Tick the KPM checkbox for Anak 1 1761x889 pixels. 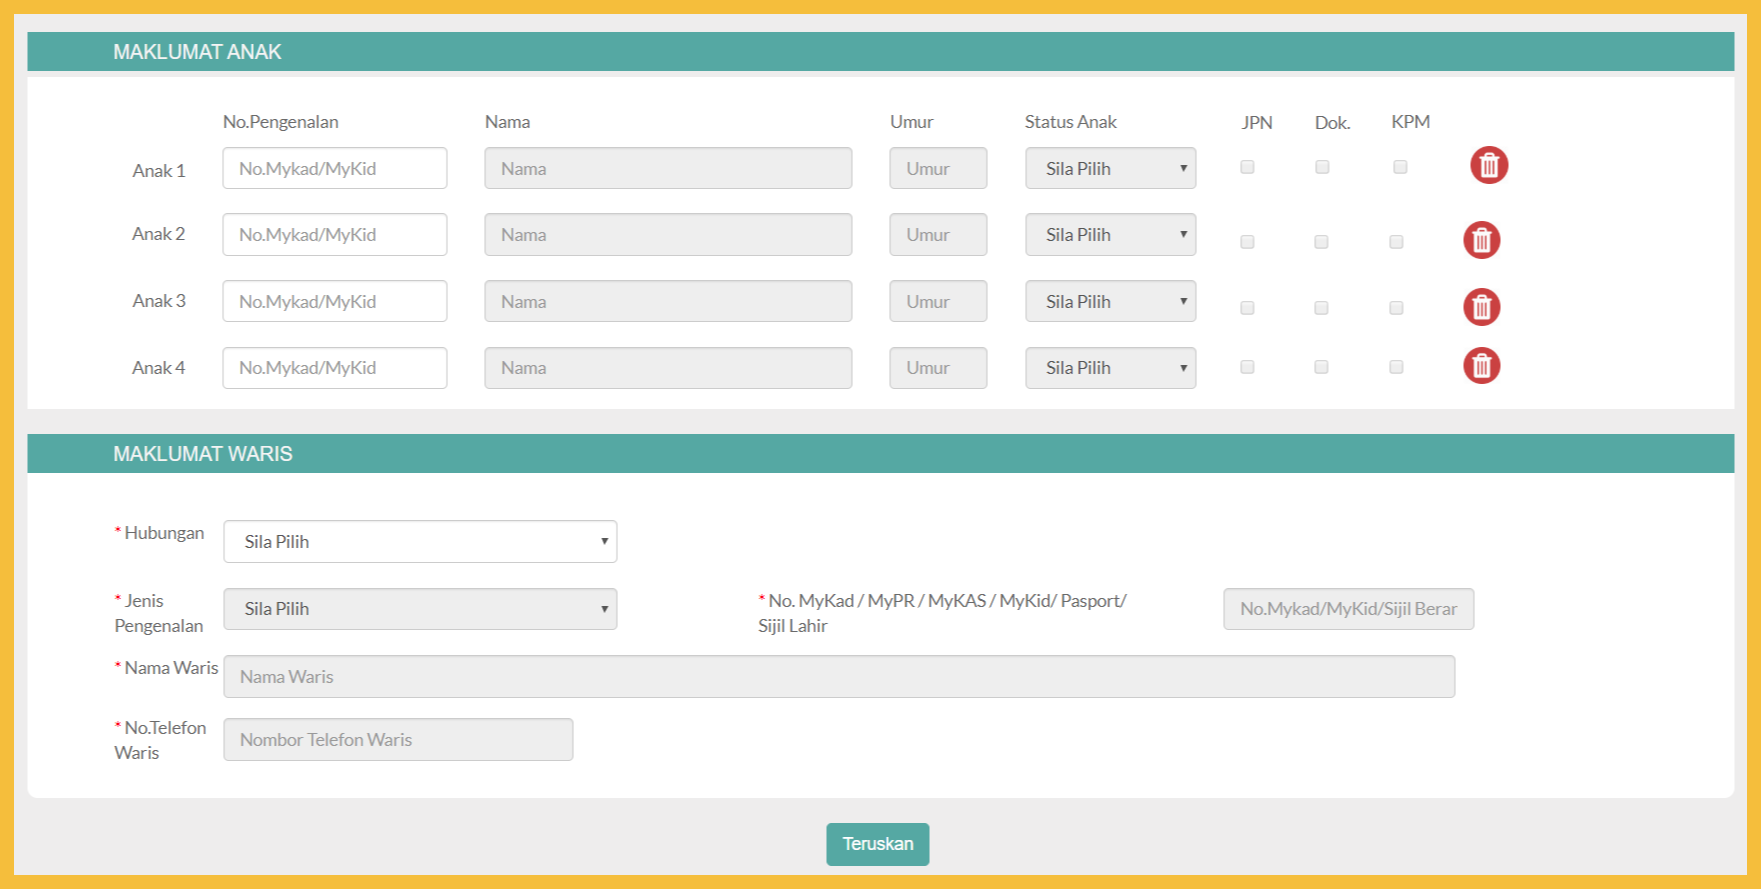click(x=1400, y=167)
